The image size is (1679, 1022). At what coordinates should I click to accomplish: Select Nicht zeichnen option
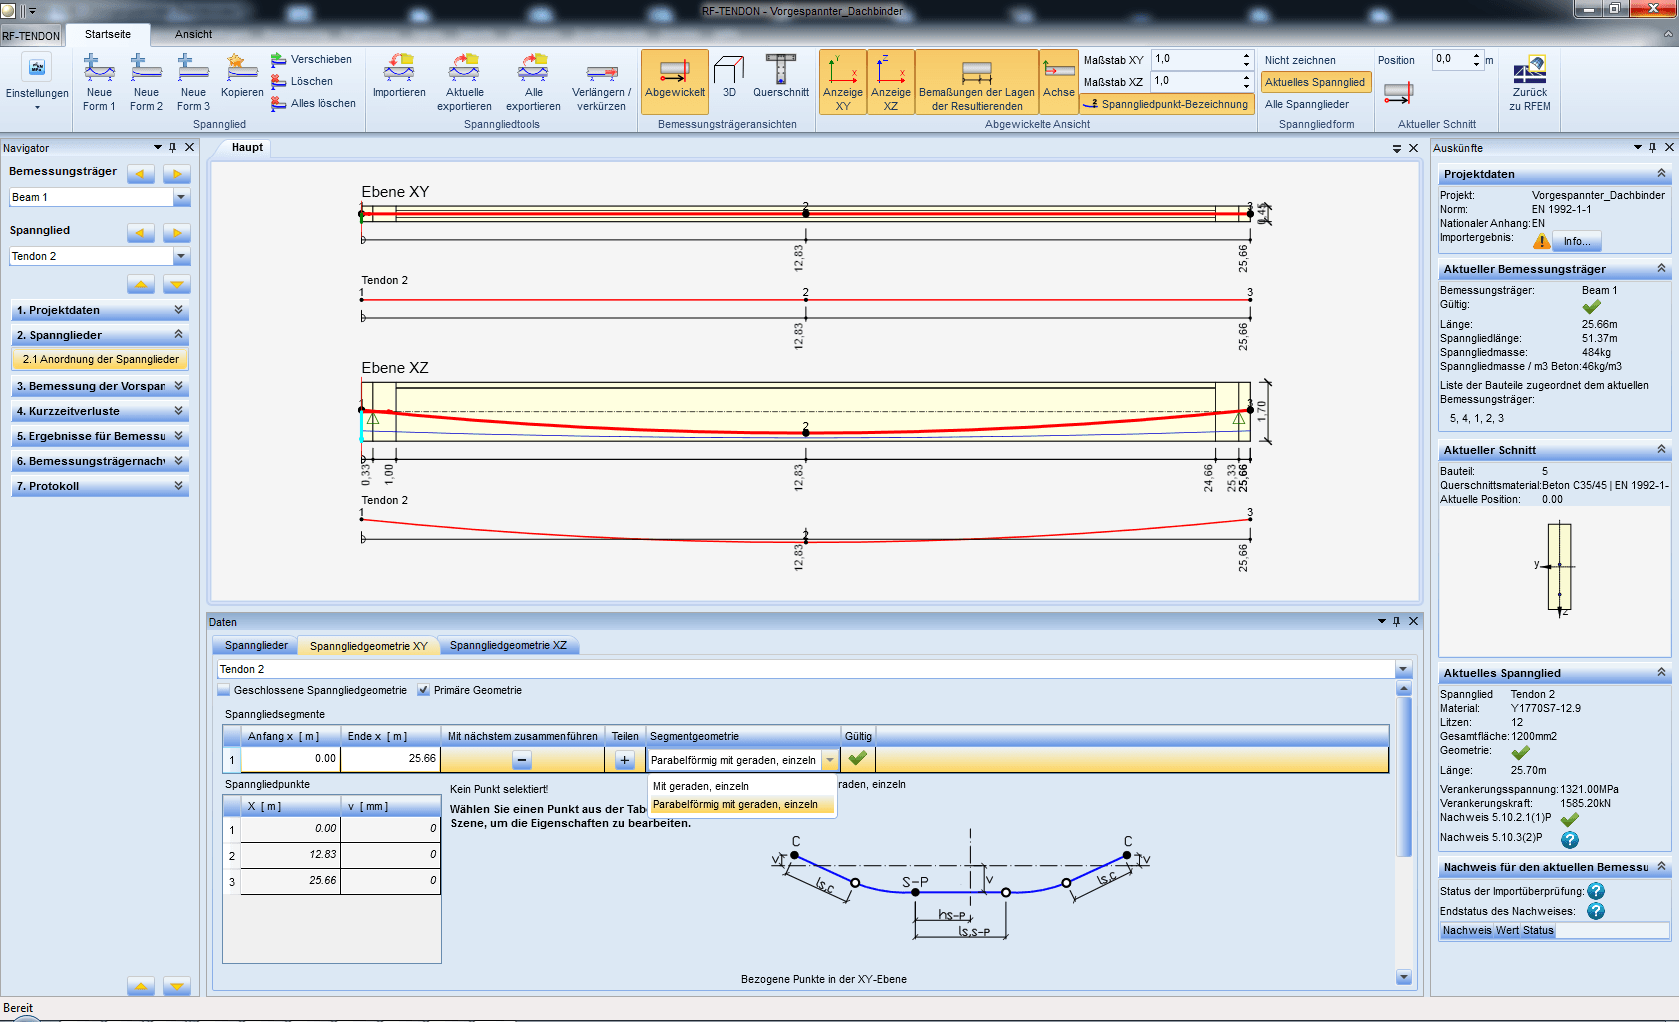(1300, 60)
